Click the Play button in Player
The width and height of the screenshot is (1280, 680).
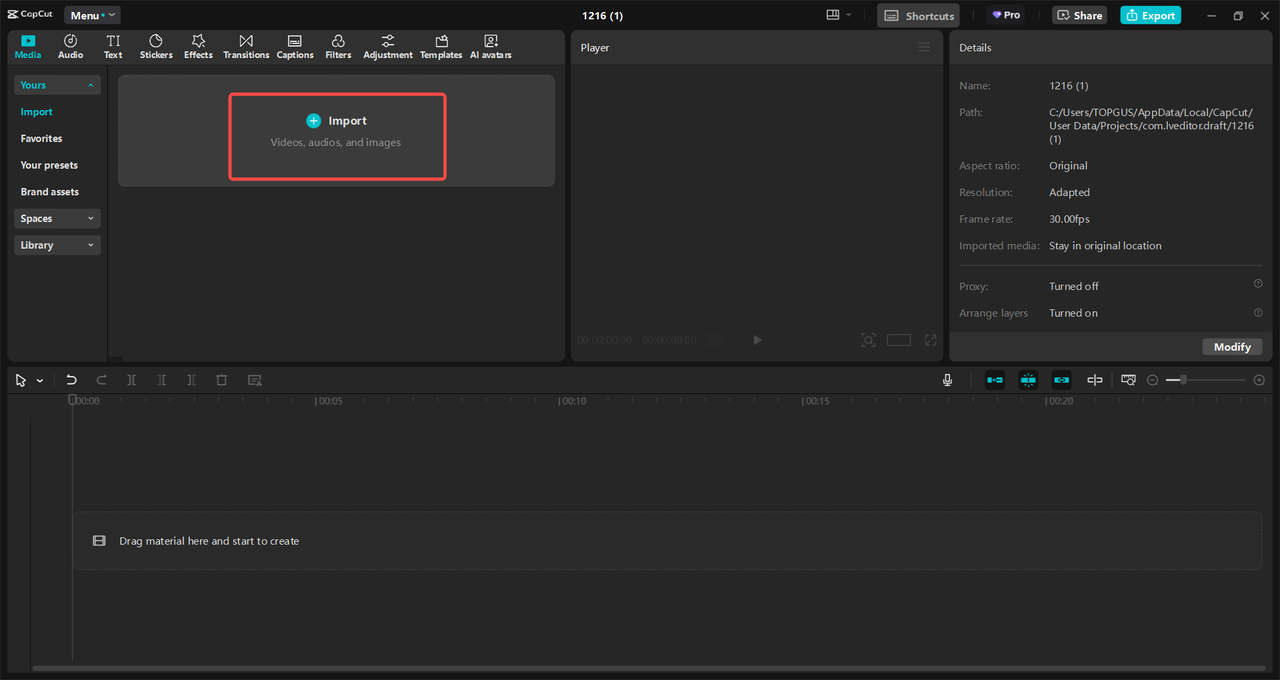(757, 340)
